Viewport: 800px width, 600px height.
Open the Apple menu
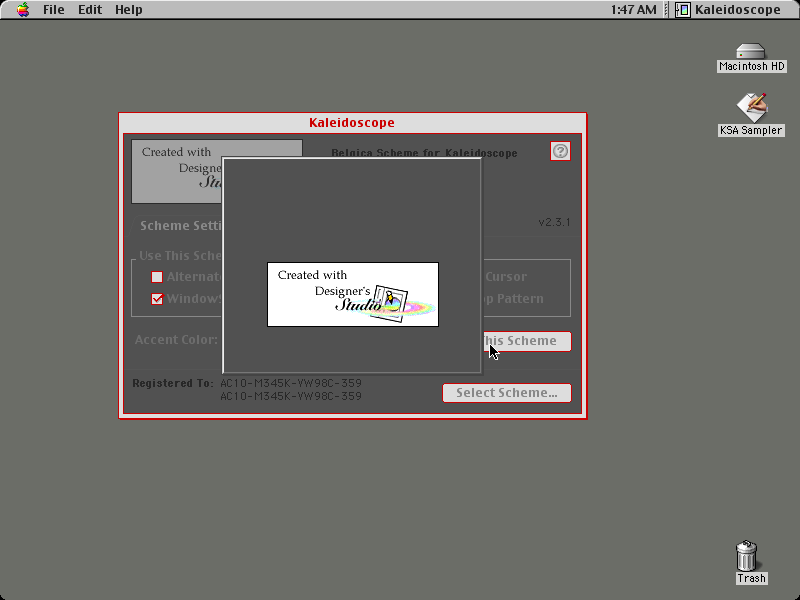(22, 10)
